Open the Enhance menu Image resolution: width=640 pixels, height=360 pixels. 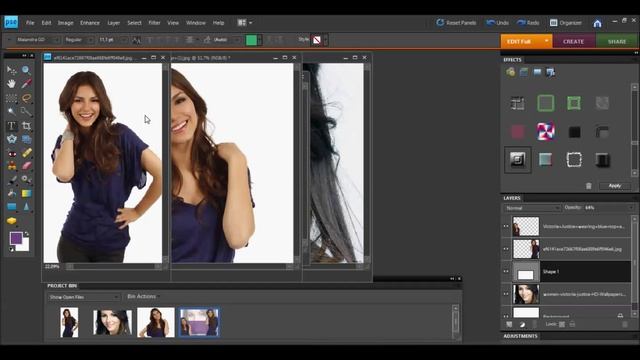pyautogui.click(x=90, y=23)
